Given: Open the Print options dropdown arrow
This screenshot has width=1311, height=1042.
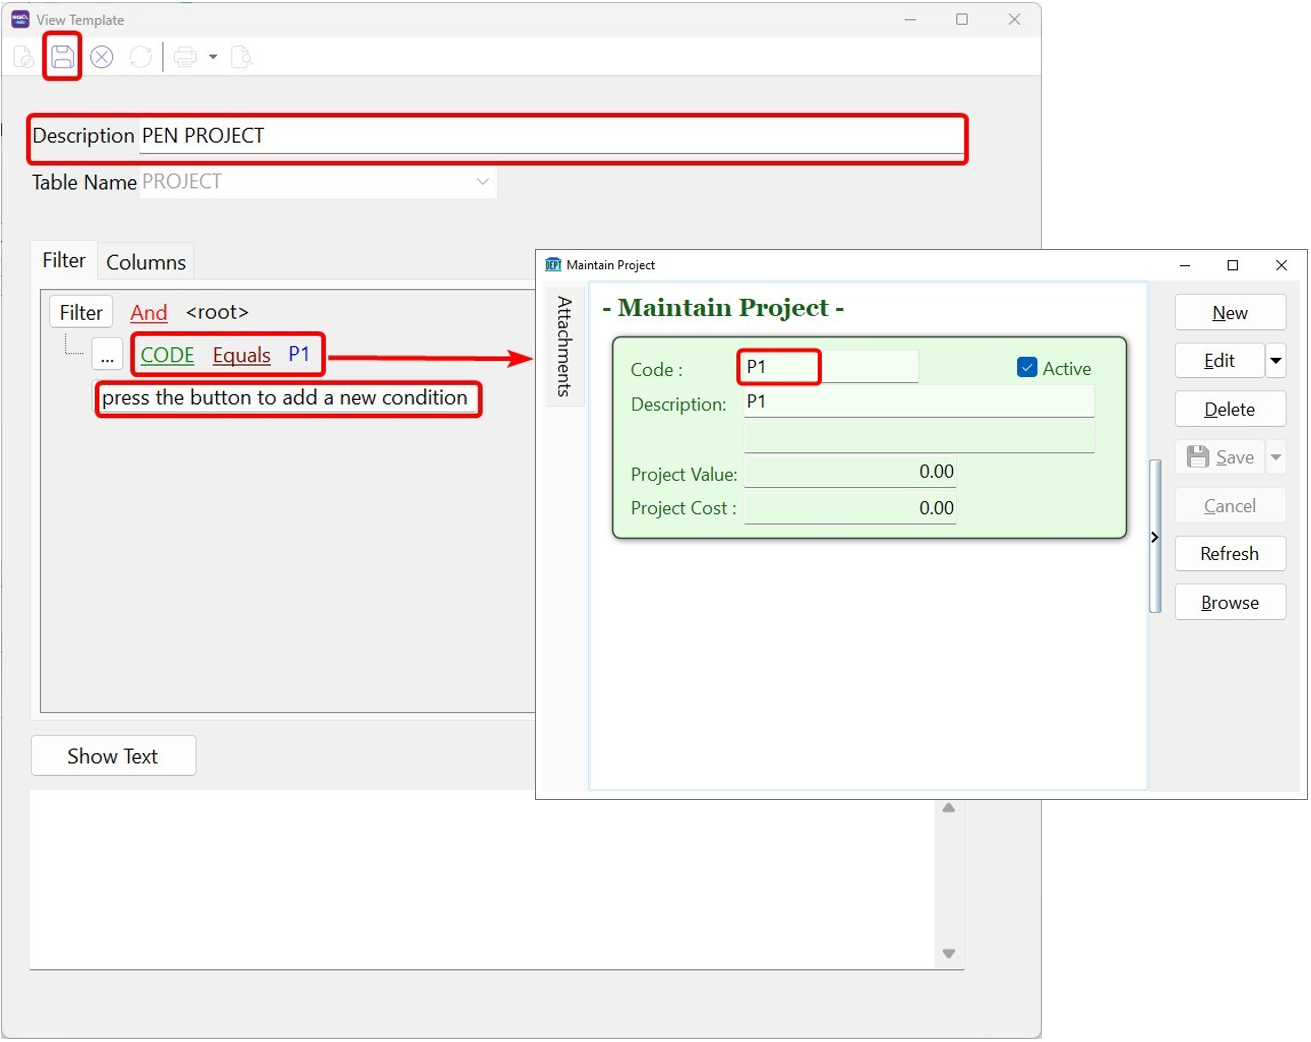Looking at the screenshot, I should [x=213, y=57].
